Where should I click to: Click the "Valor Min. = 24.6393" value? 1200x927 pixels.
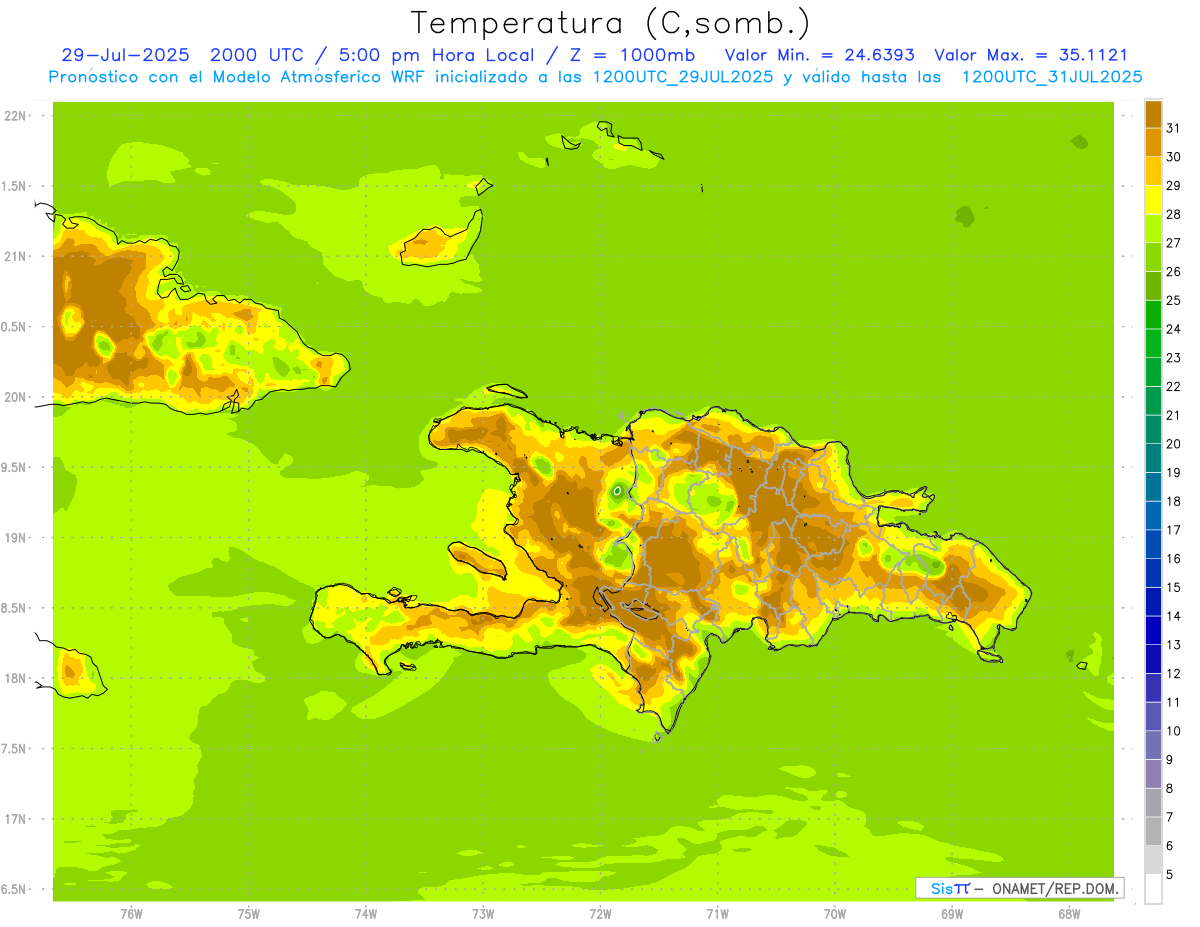tap(819, 55)
